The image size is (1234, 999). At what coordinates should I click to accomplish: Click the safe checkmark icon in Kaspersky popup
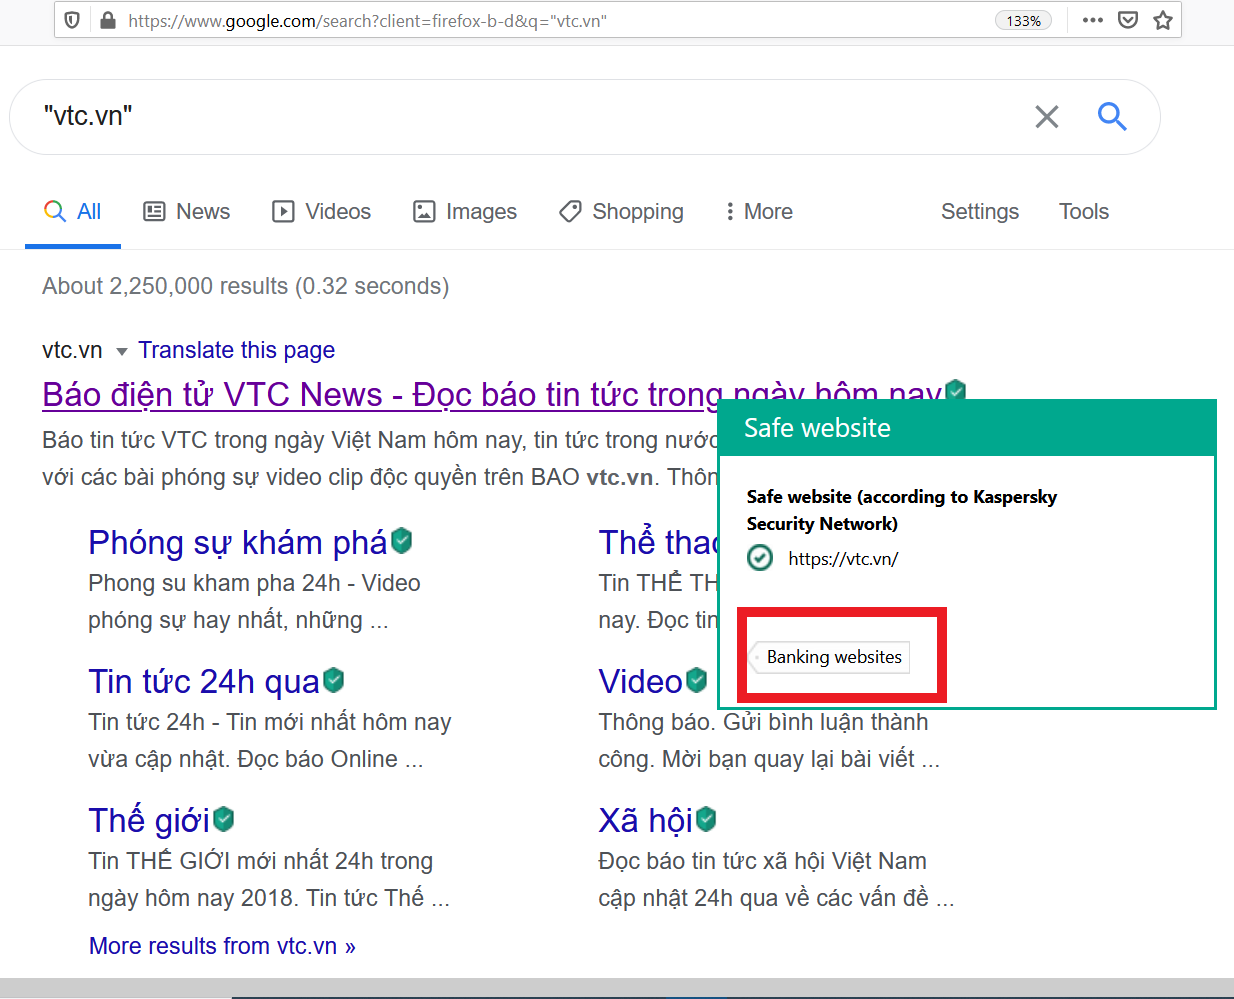[760, 558]
